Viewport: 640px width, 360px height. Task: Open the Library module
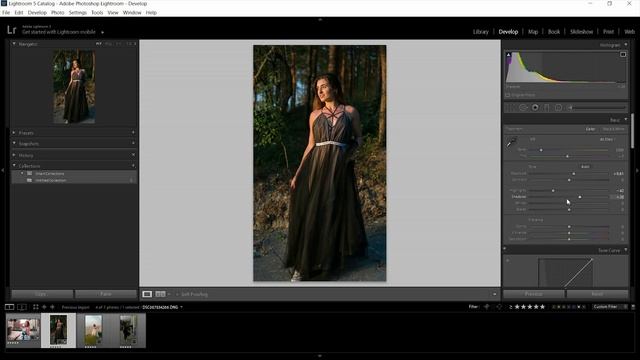pyautogui.click(x=480, y=32)
